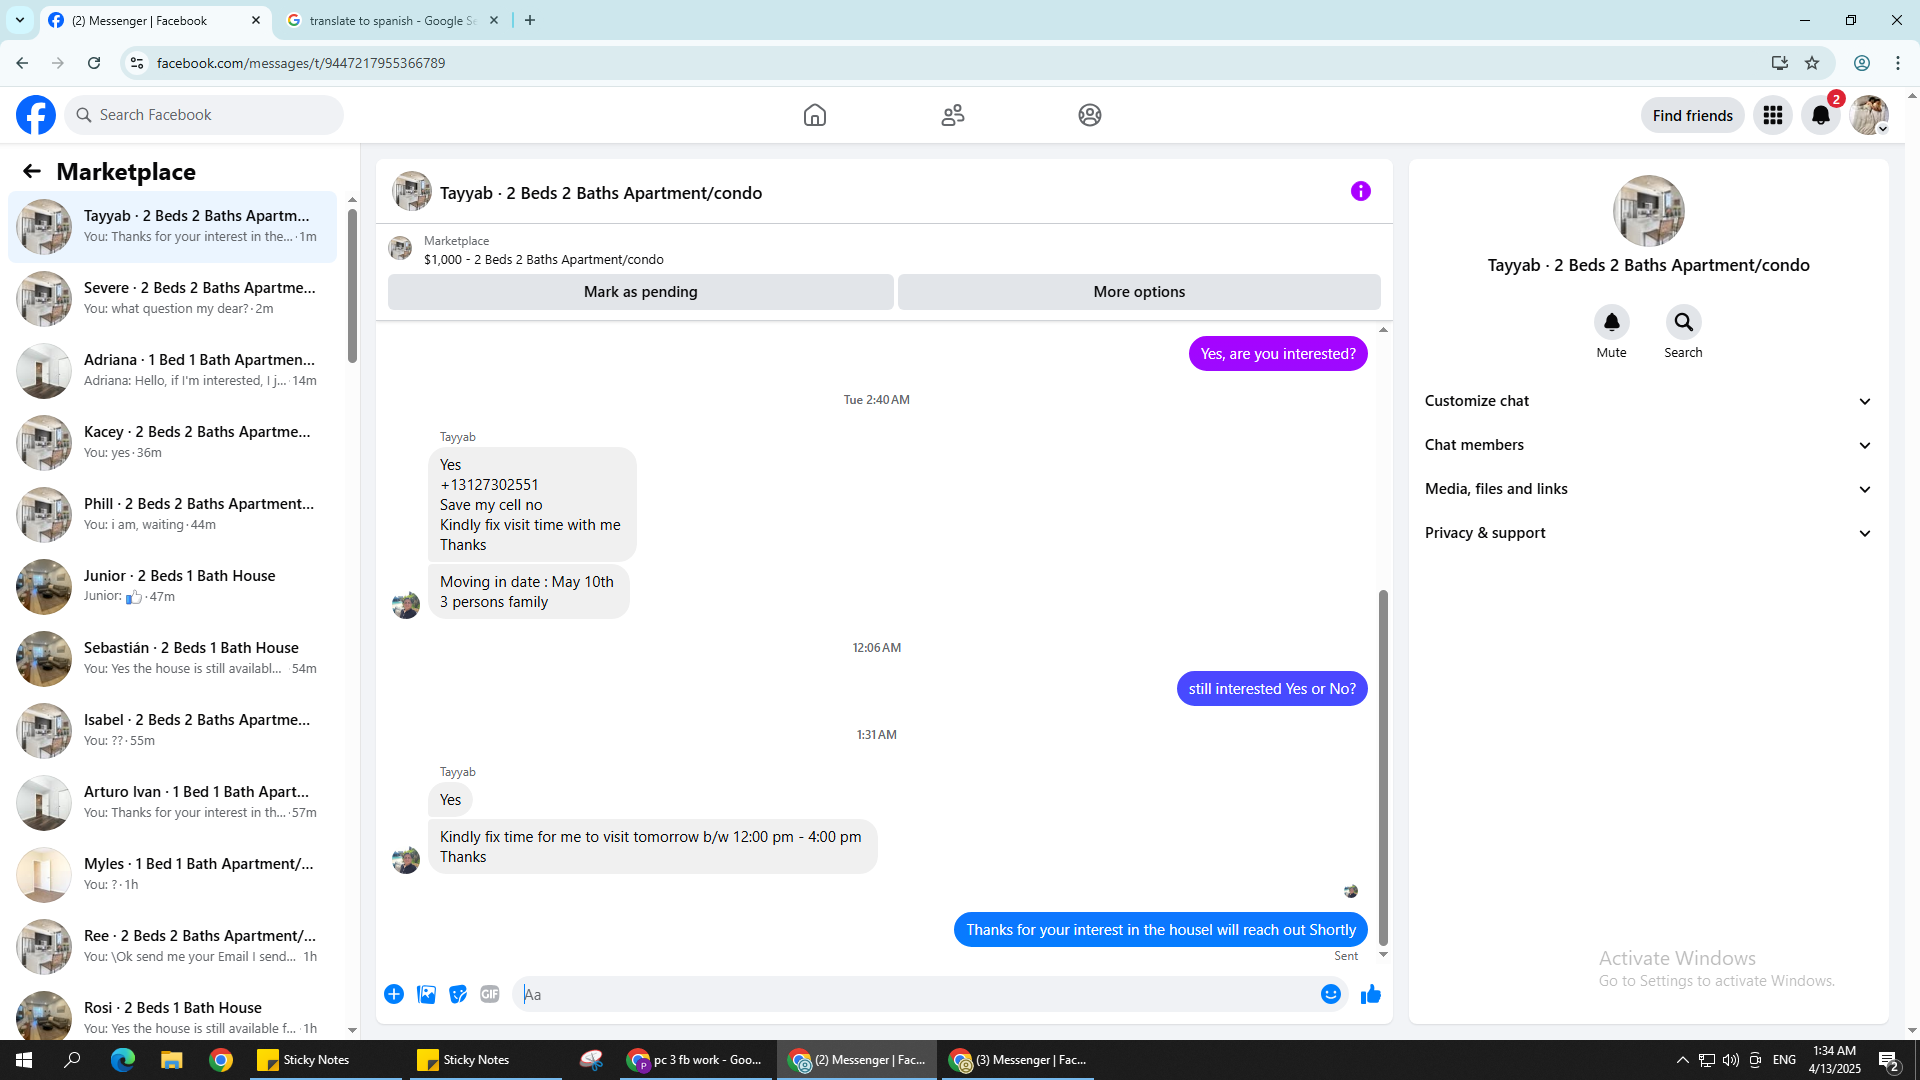Open (3) Messenger Chrome taskbar window
1920x1080 pixels.
pos(1017,1060)
